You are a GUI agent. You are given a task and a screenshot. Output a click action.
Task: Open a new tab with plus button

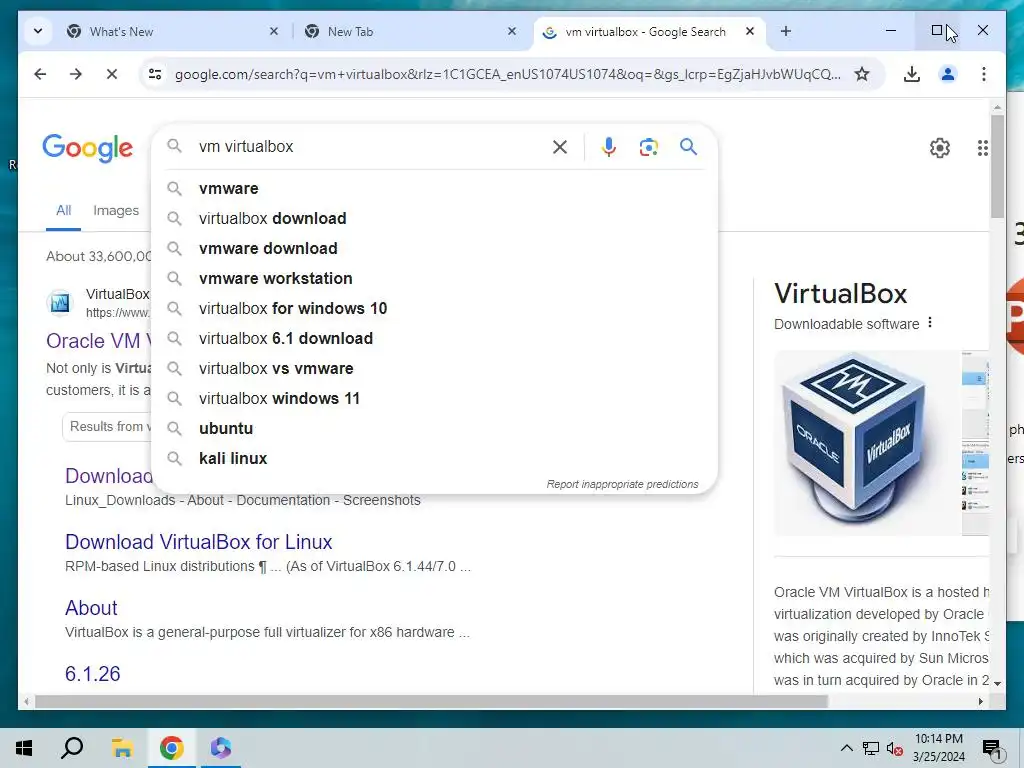(786, 31)
